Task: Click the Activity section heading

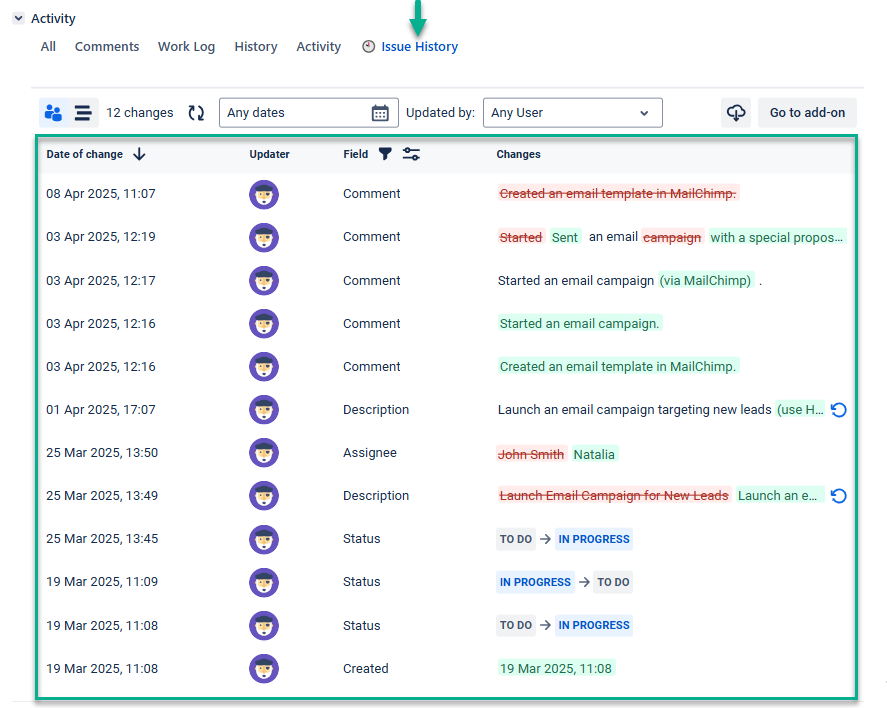Action: [x=53, y=18]
